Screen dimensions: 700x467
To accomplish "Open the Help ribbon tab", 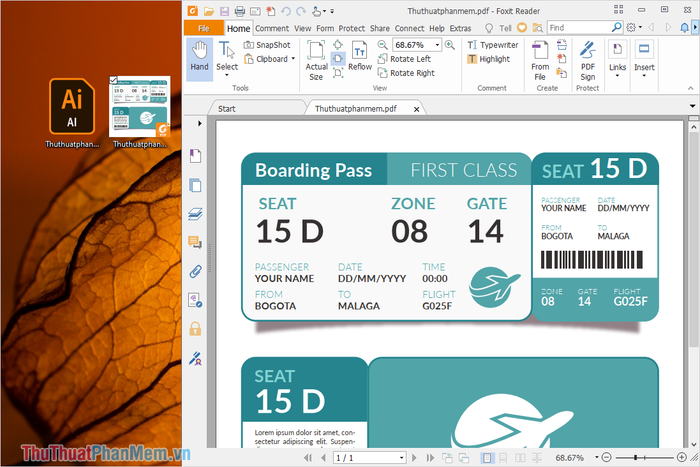I will (x=437, y=28).
